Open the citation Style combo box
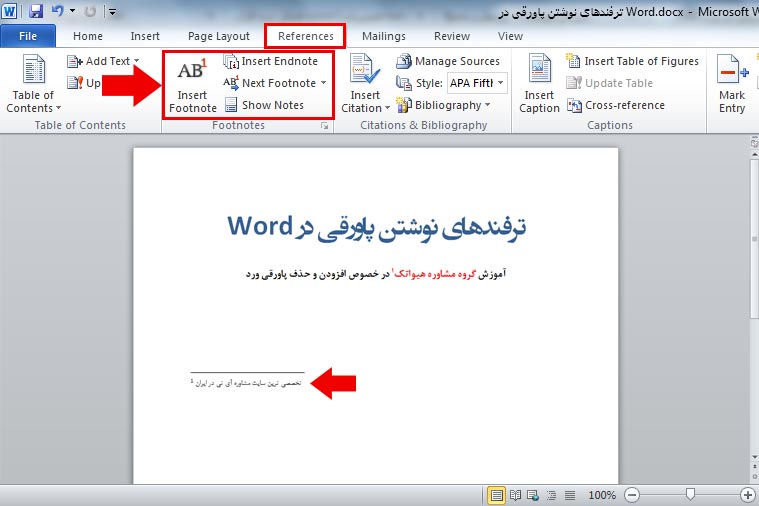Viewport: 759px width, 506px height. tap(477, 83)
